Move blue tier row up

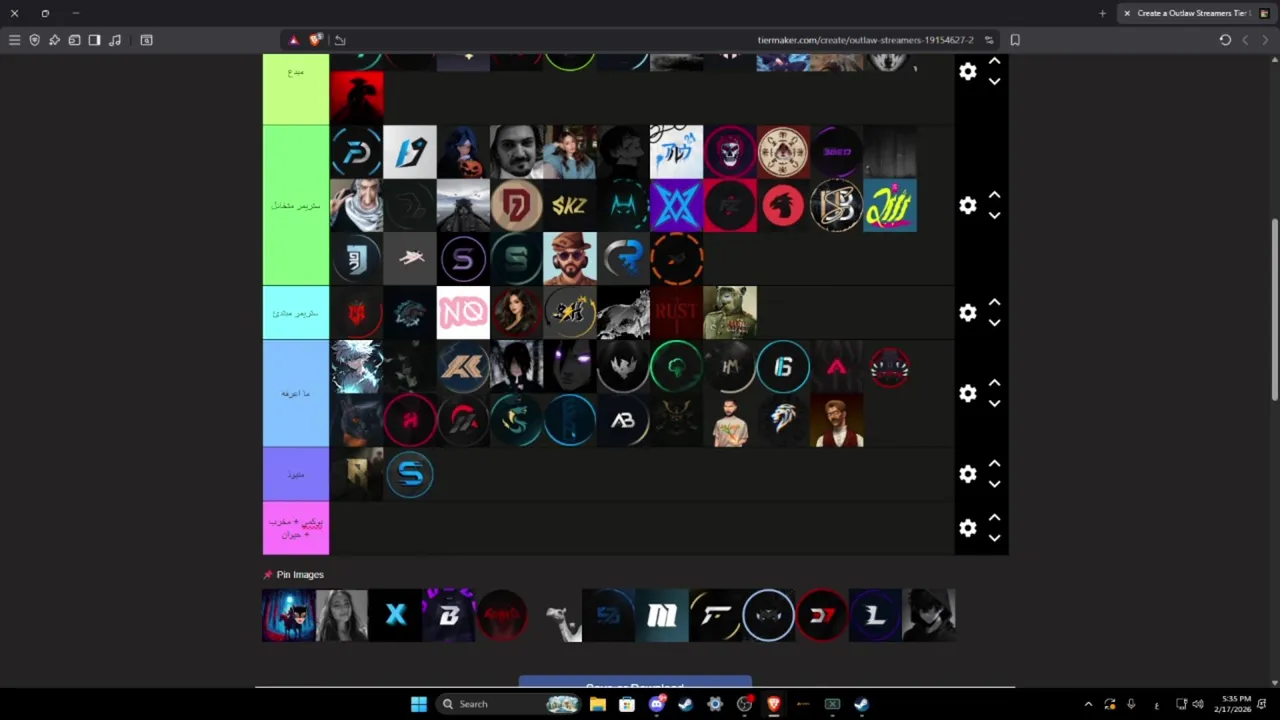(994, 383)
